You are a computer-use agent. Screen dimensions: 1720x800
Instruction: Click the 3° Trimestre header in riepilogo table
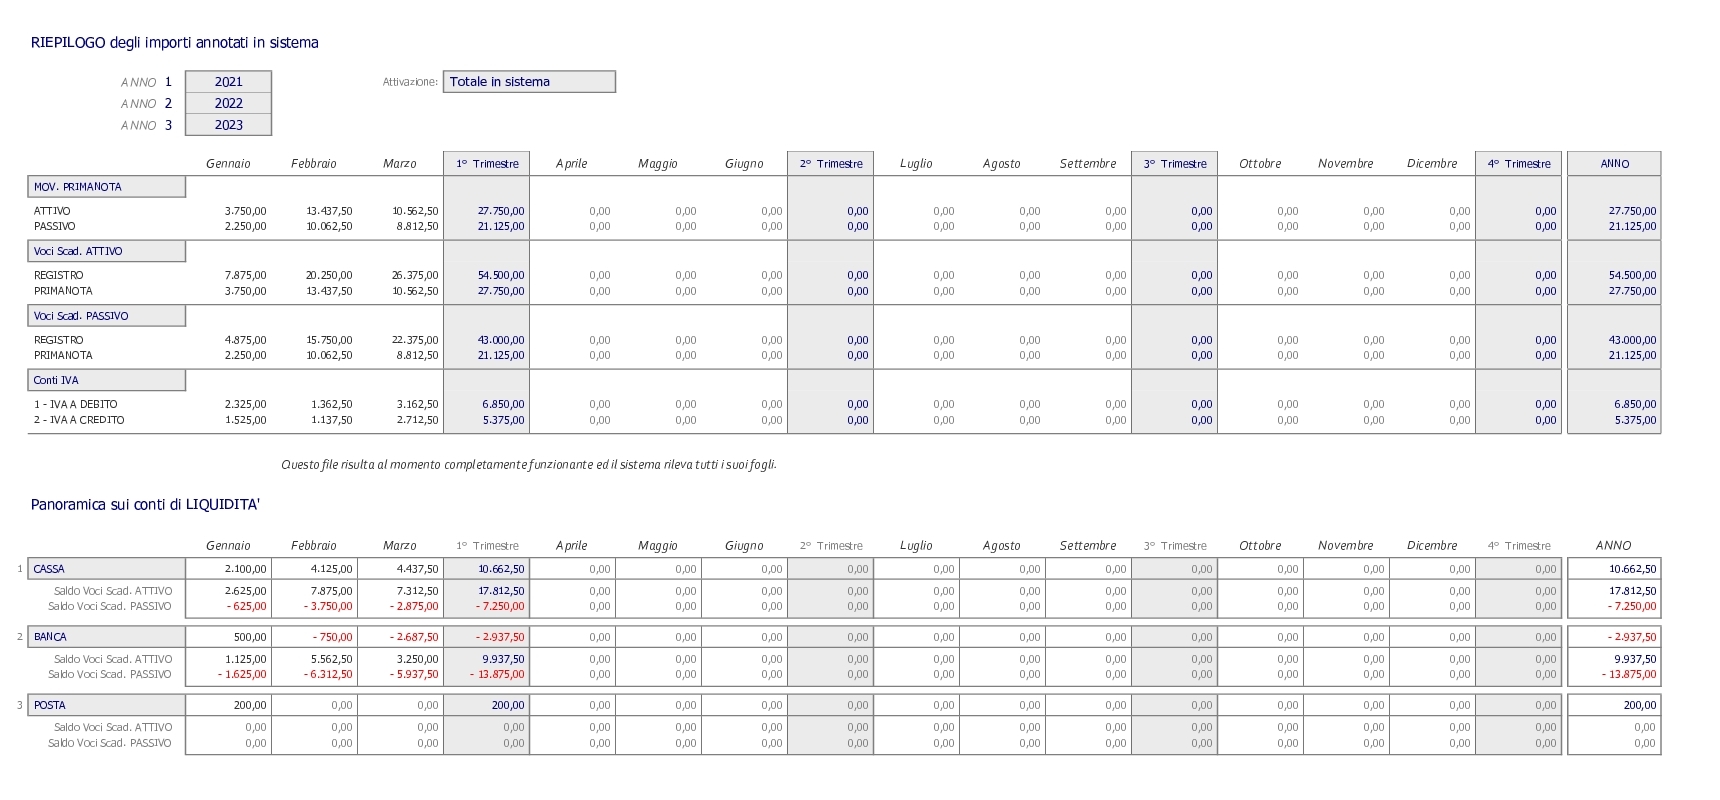(1175, 164)
